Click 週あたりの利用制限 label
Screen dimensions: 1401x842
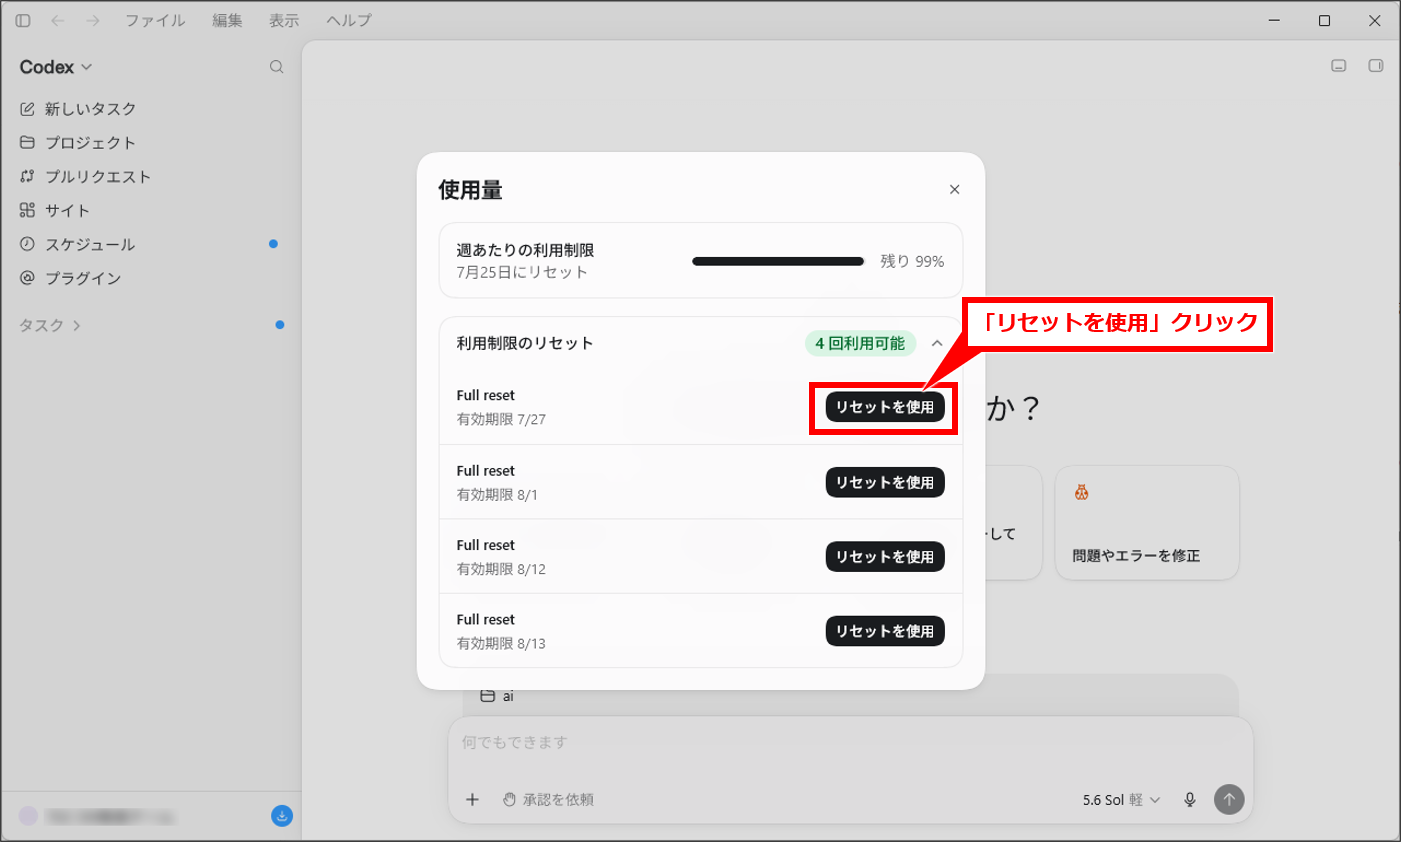526,250
